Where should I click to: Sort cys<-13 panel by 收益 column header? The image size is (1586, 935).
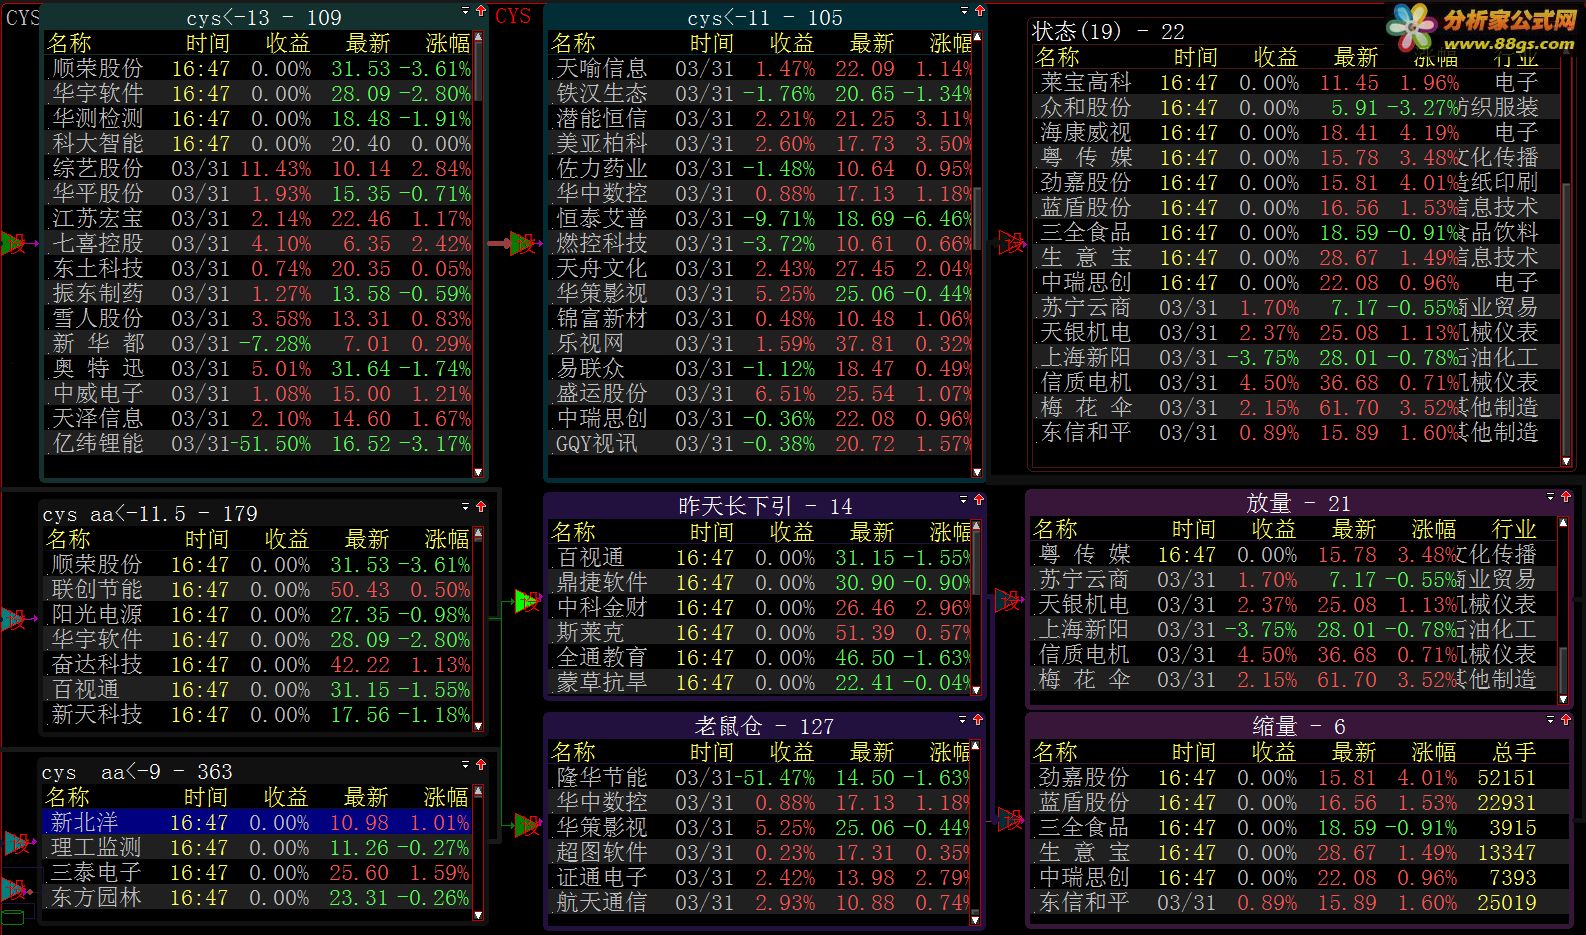point(288,43)
